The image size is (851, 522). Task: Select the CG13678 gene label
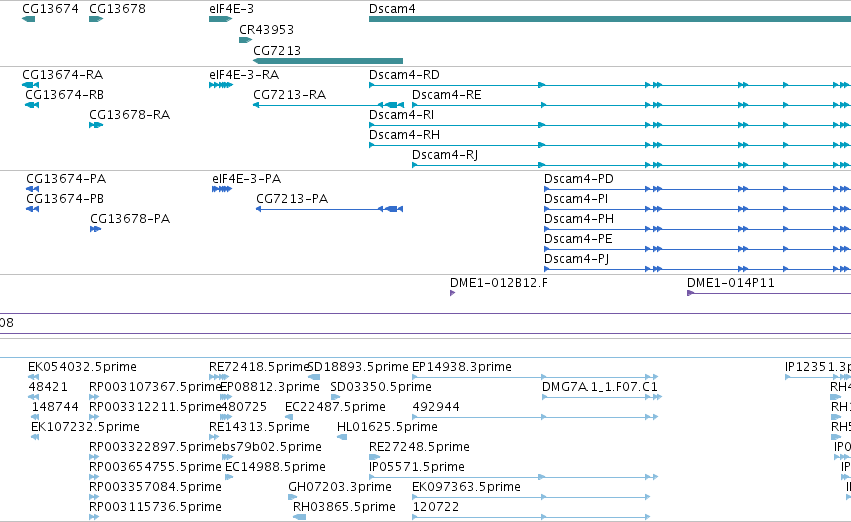pos(117,9)
